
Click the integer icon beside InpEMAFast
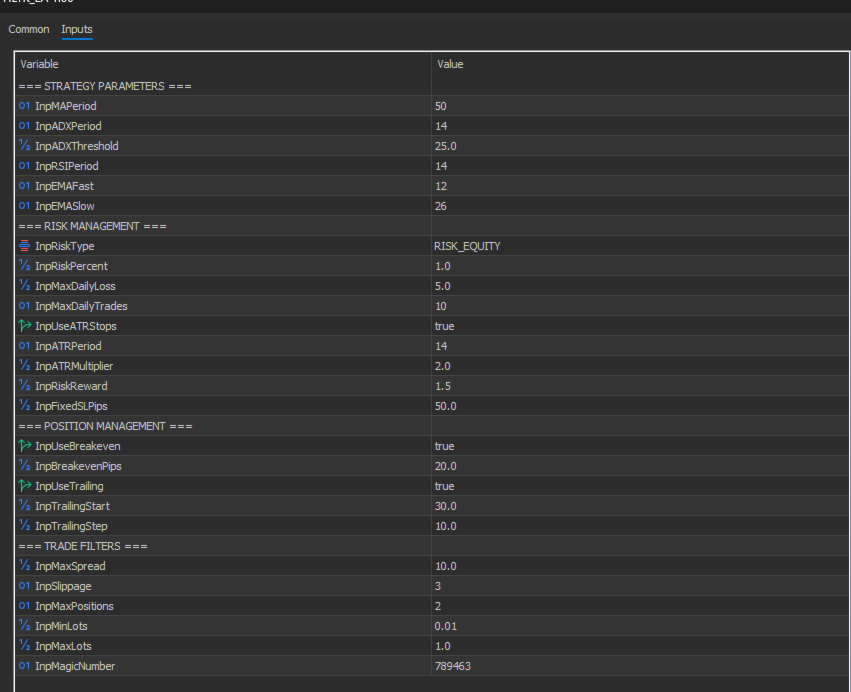[x=24, y=186]
